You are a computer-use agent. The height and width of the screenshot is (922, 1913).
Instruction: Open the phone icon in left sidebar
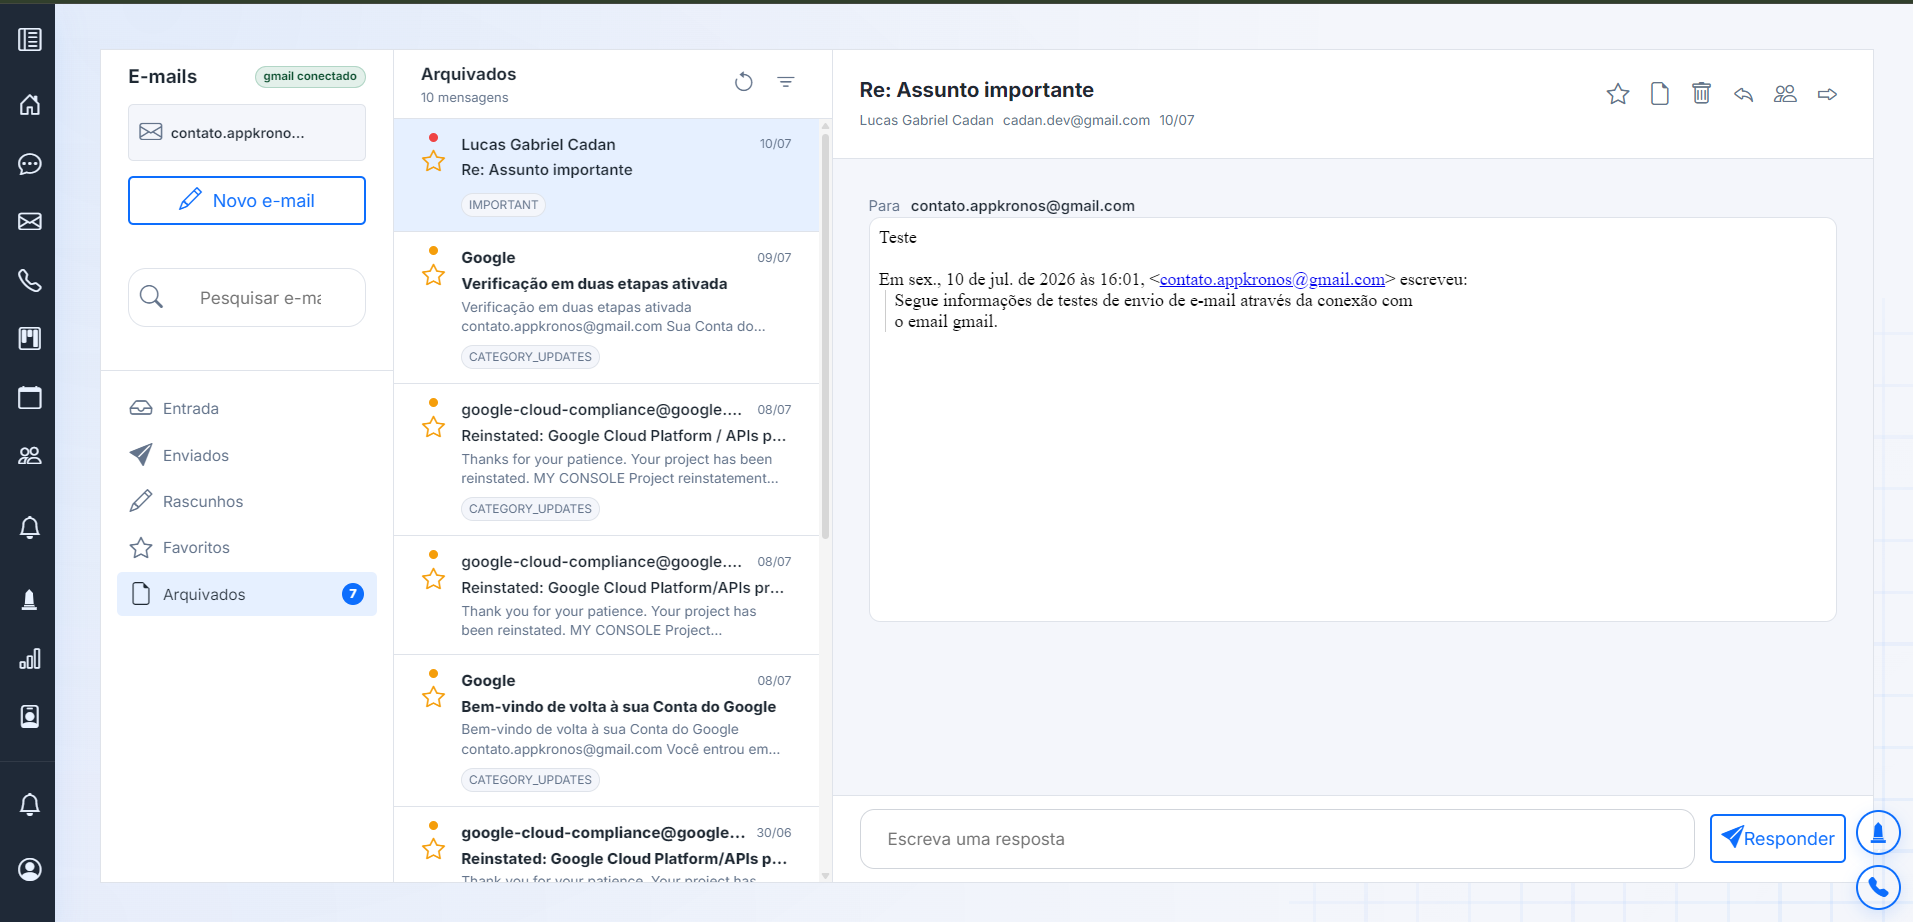(30, 280)
